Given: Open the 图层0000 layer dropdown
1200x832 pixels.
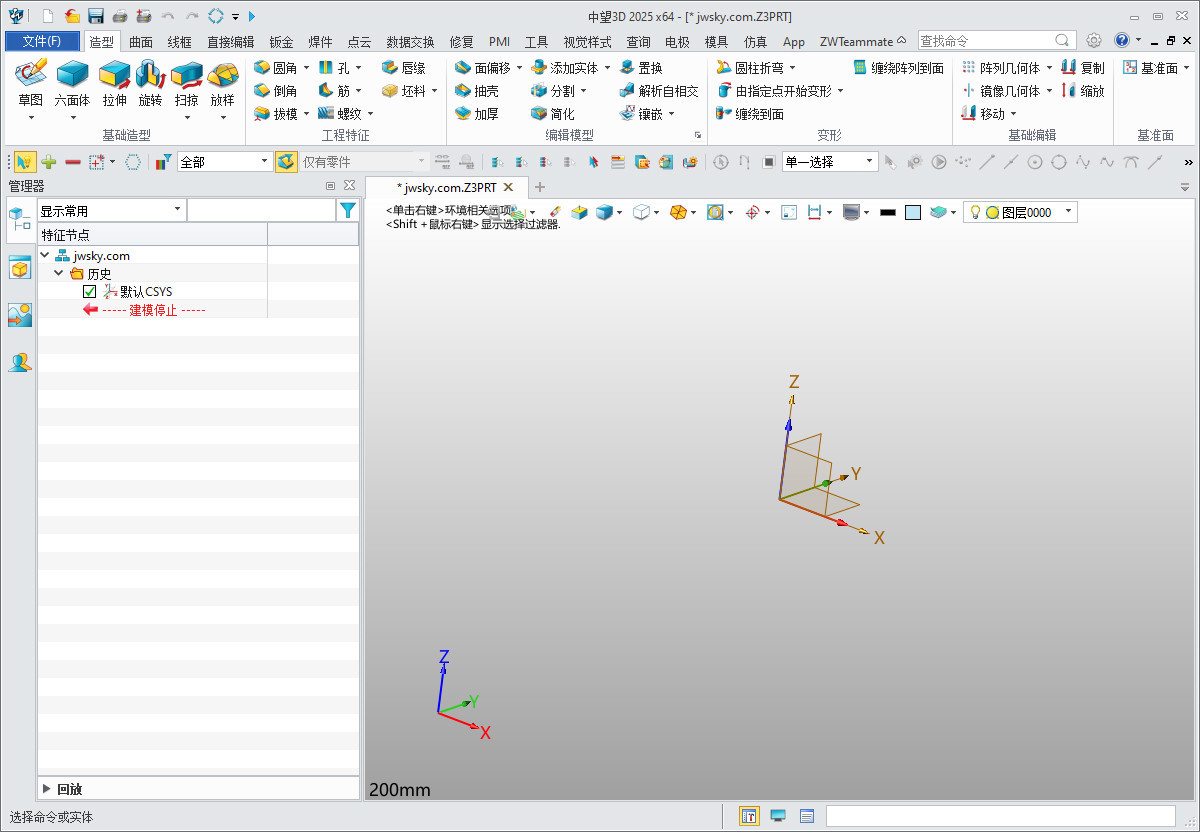Looking at the screenshot, I should (x=1068, y=212).
